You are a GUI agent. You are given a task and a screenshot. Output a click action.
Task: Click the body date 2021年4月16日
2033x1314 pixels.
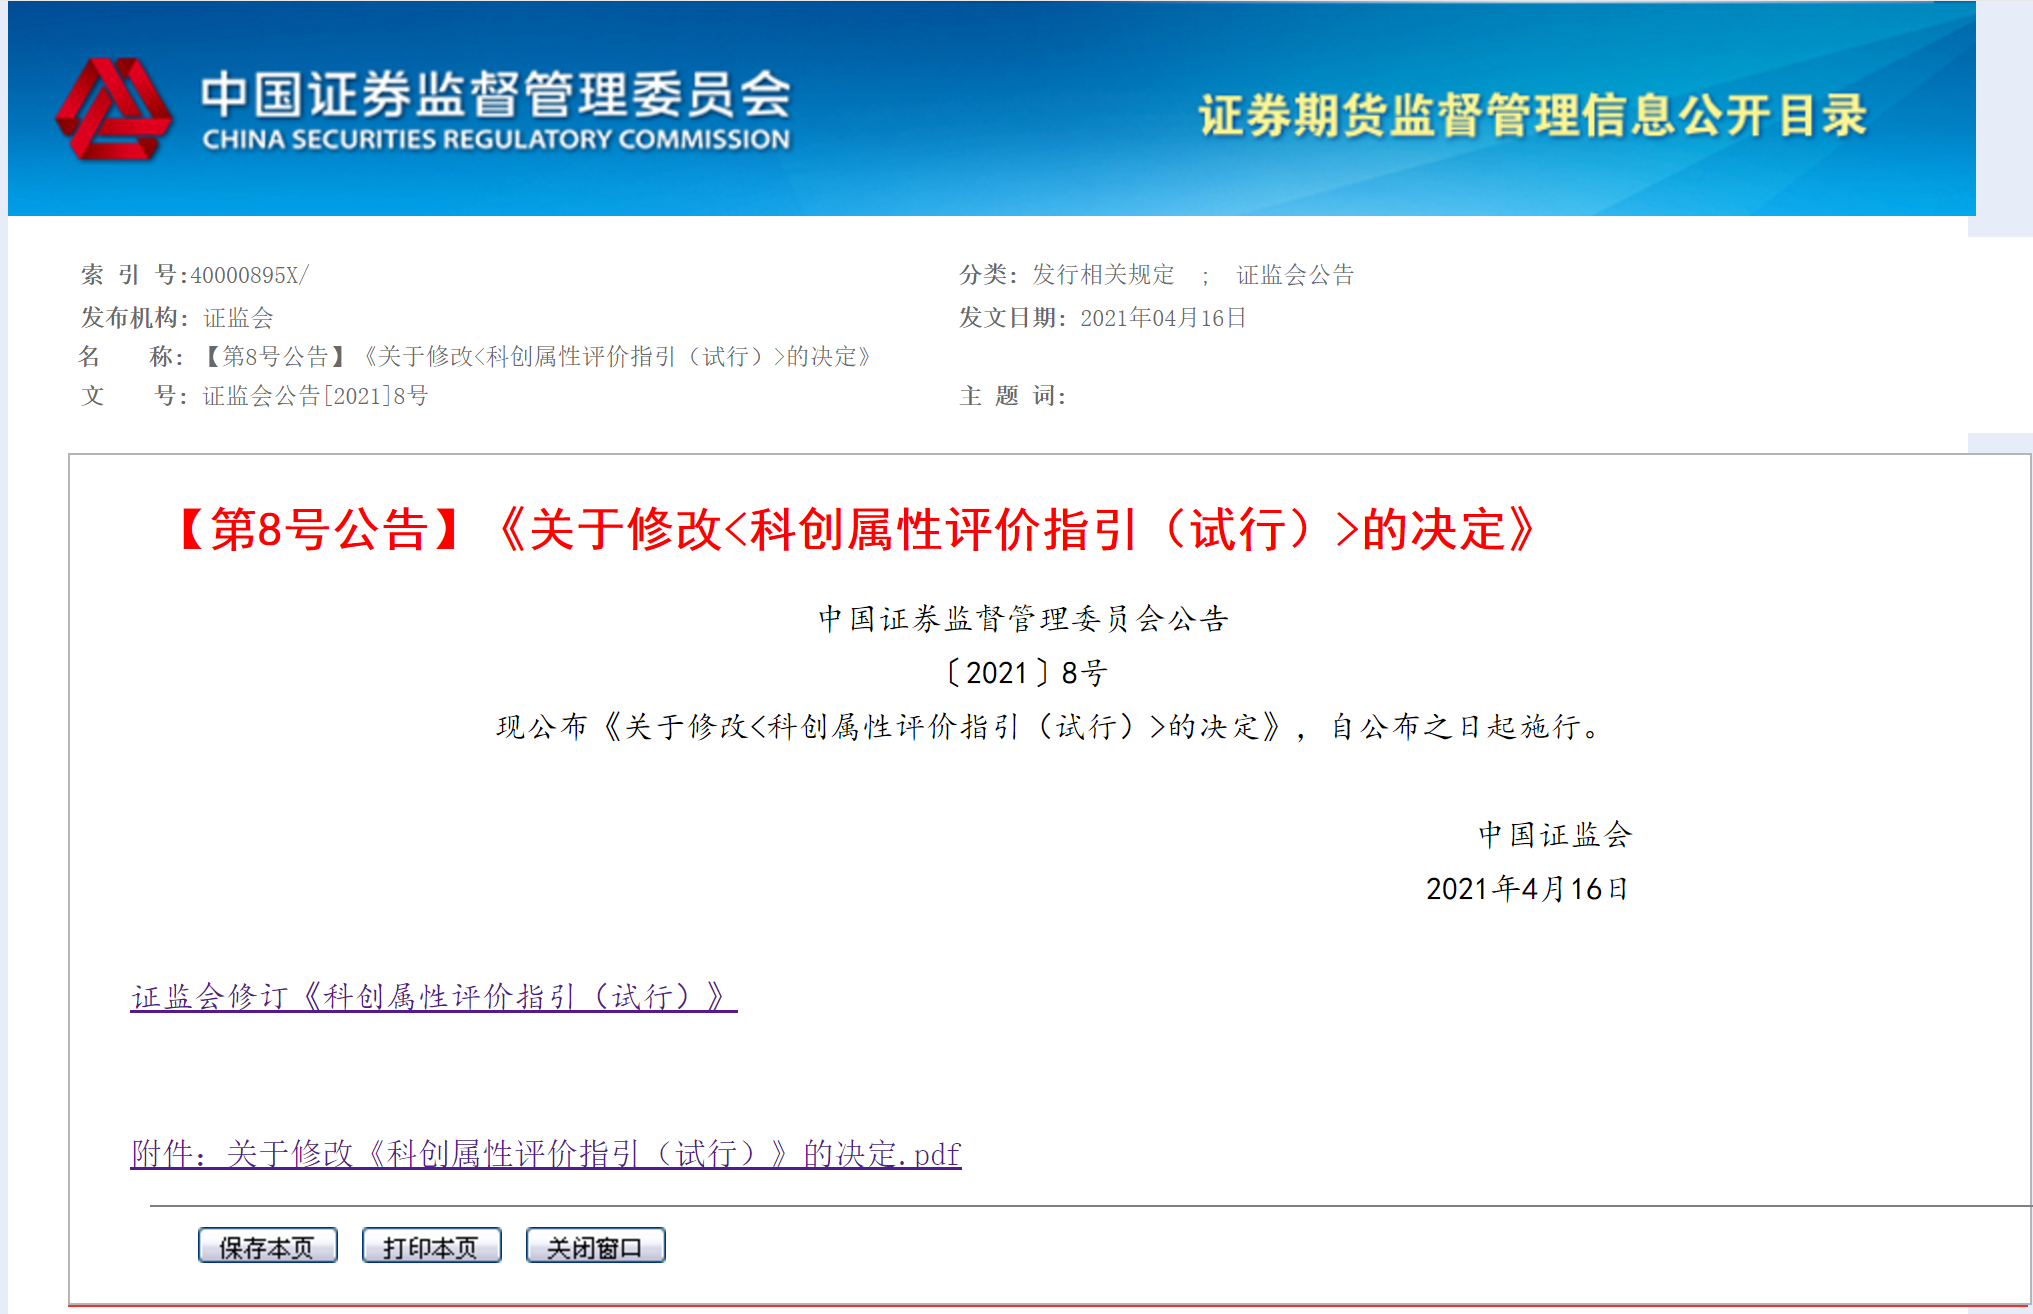tap(1527, 888)
